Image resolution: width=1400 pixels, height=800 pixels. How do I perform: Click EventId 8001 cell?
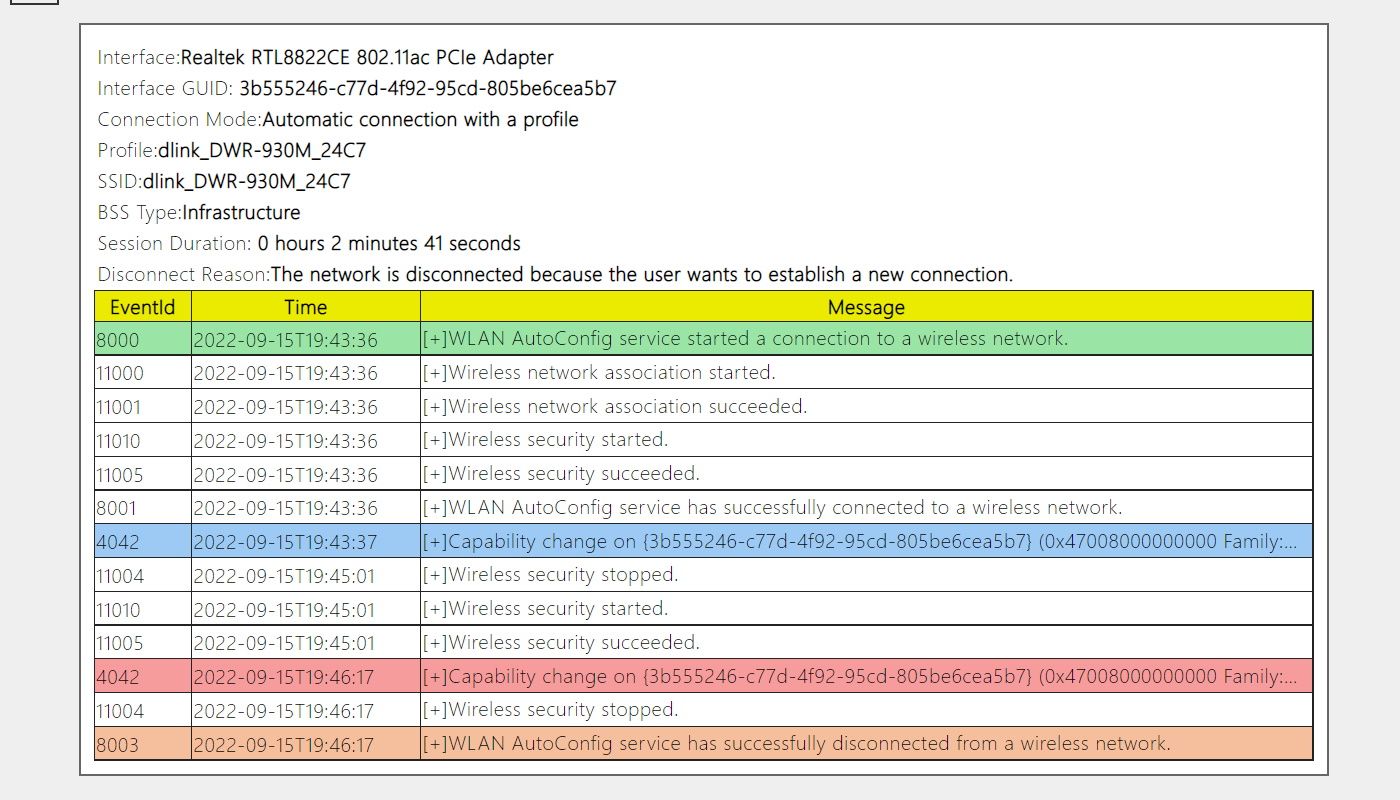143,508
